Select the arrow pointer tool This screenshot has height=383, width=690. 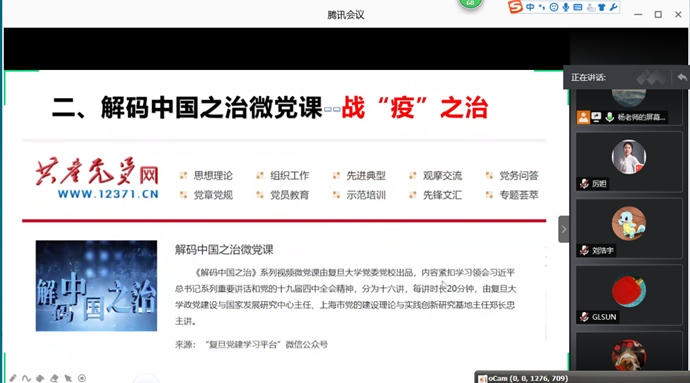(x=68, y=378)
